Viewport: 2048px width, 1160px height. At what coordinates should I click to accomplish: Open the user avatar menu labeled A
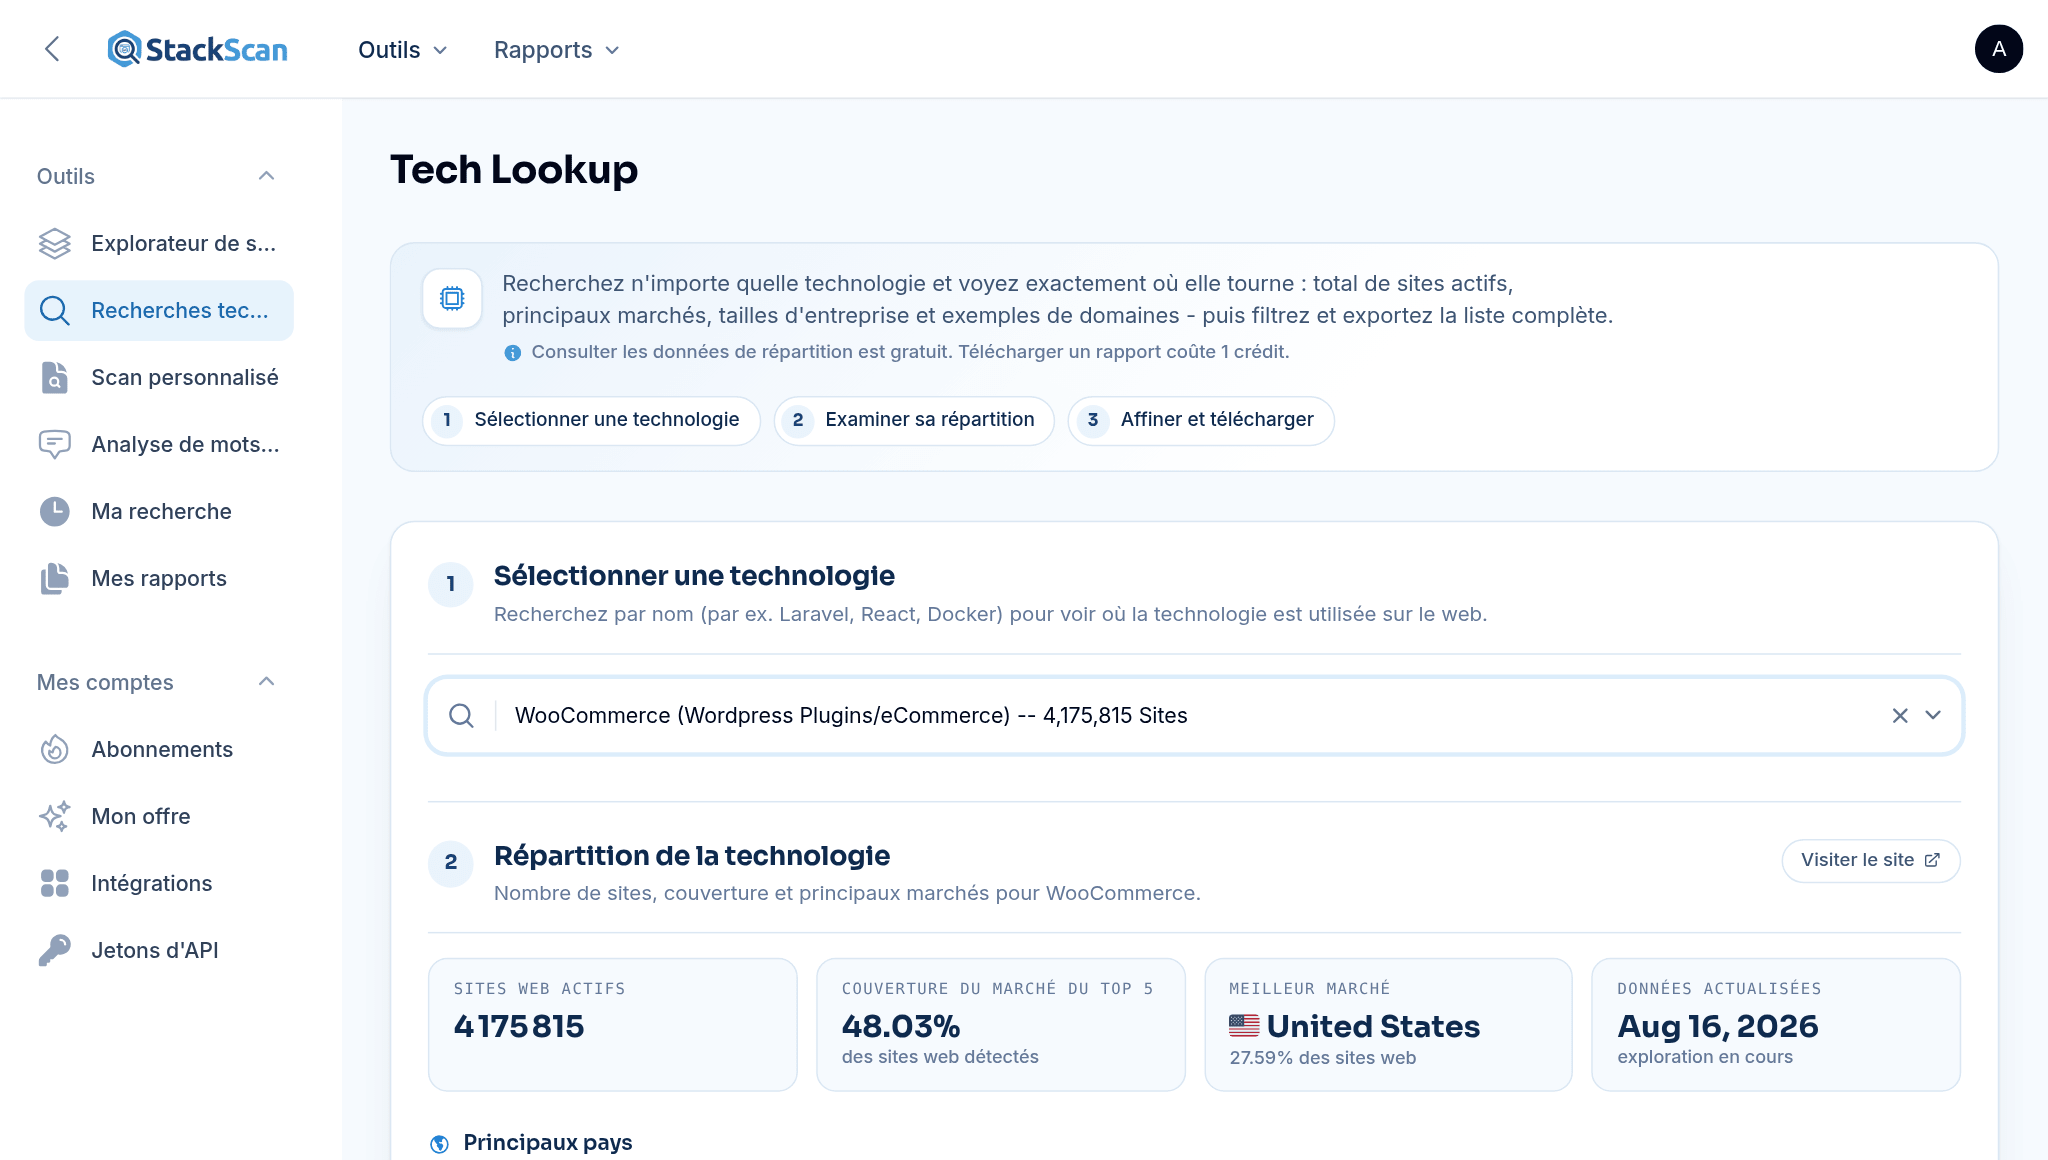[x=1998, y=49]
